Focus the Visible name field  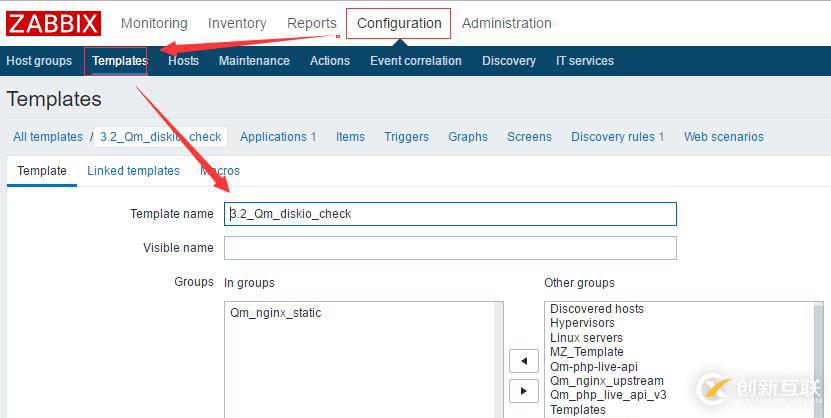(450, 248)
